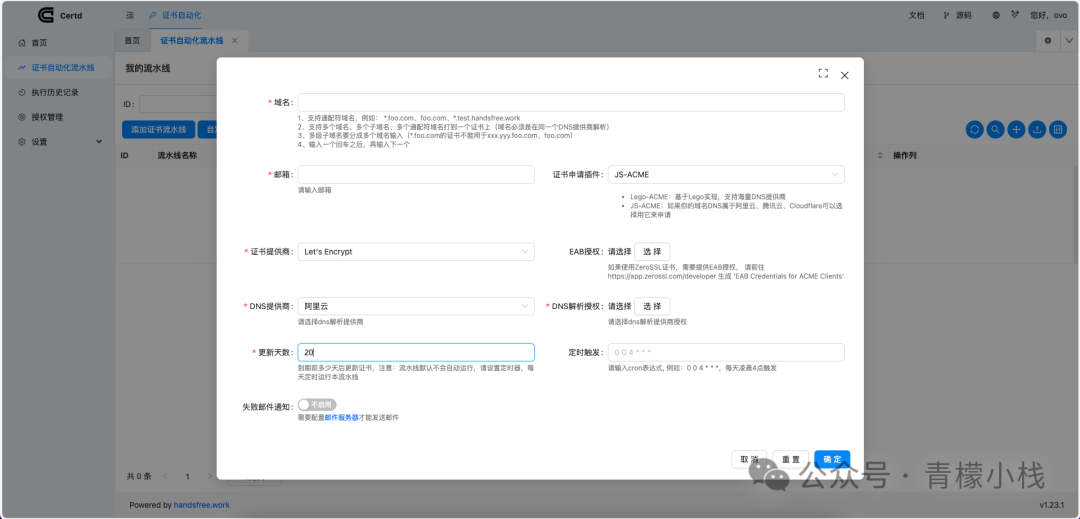Click the 重置 button
1080x519 pixels.
[x=791, y=459]
